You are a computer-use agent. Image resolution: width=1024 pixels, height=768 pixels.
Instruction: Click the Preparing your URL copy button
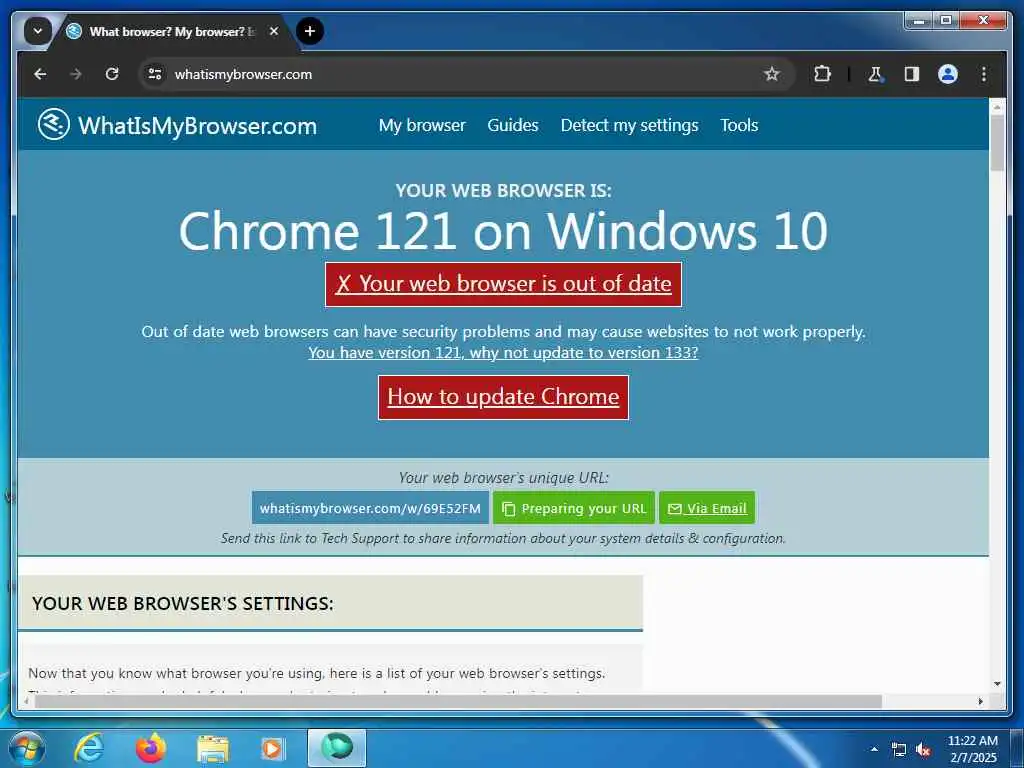[574, 508]
